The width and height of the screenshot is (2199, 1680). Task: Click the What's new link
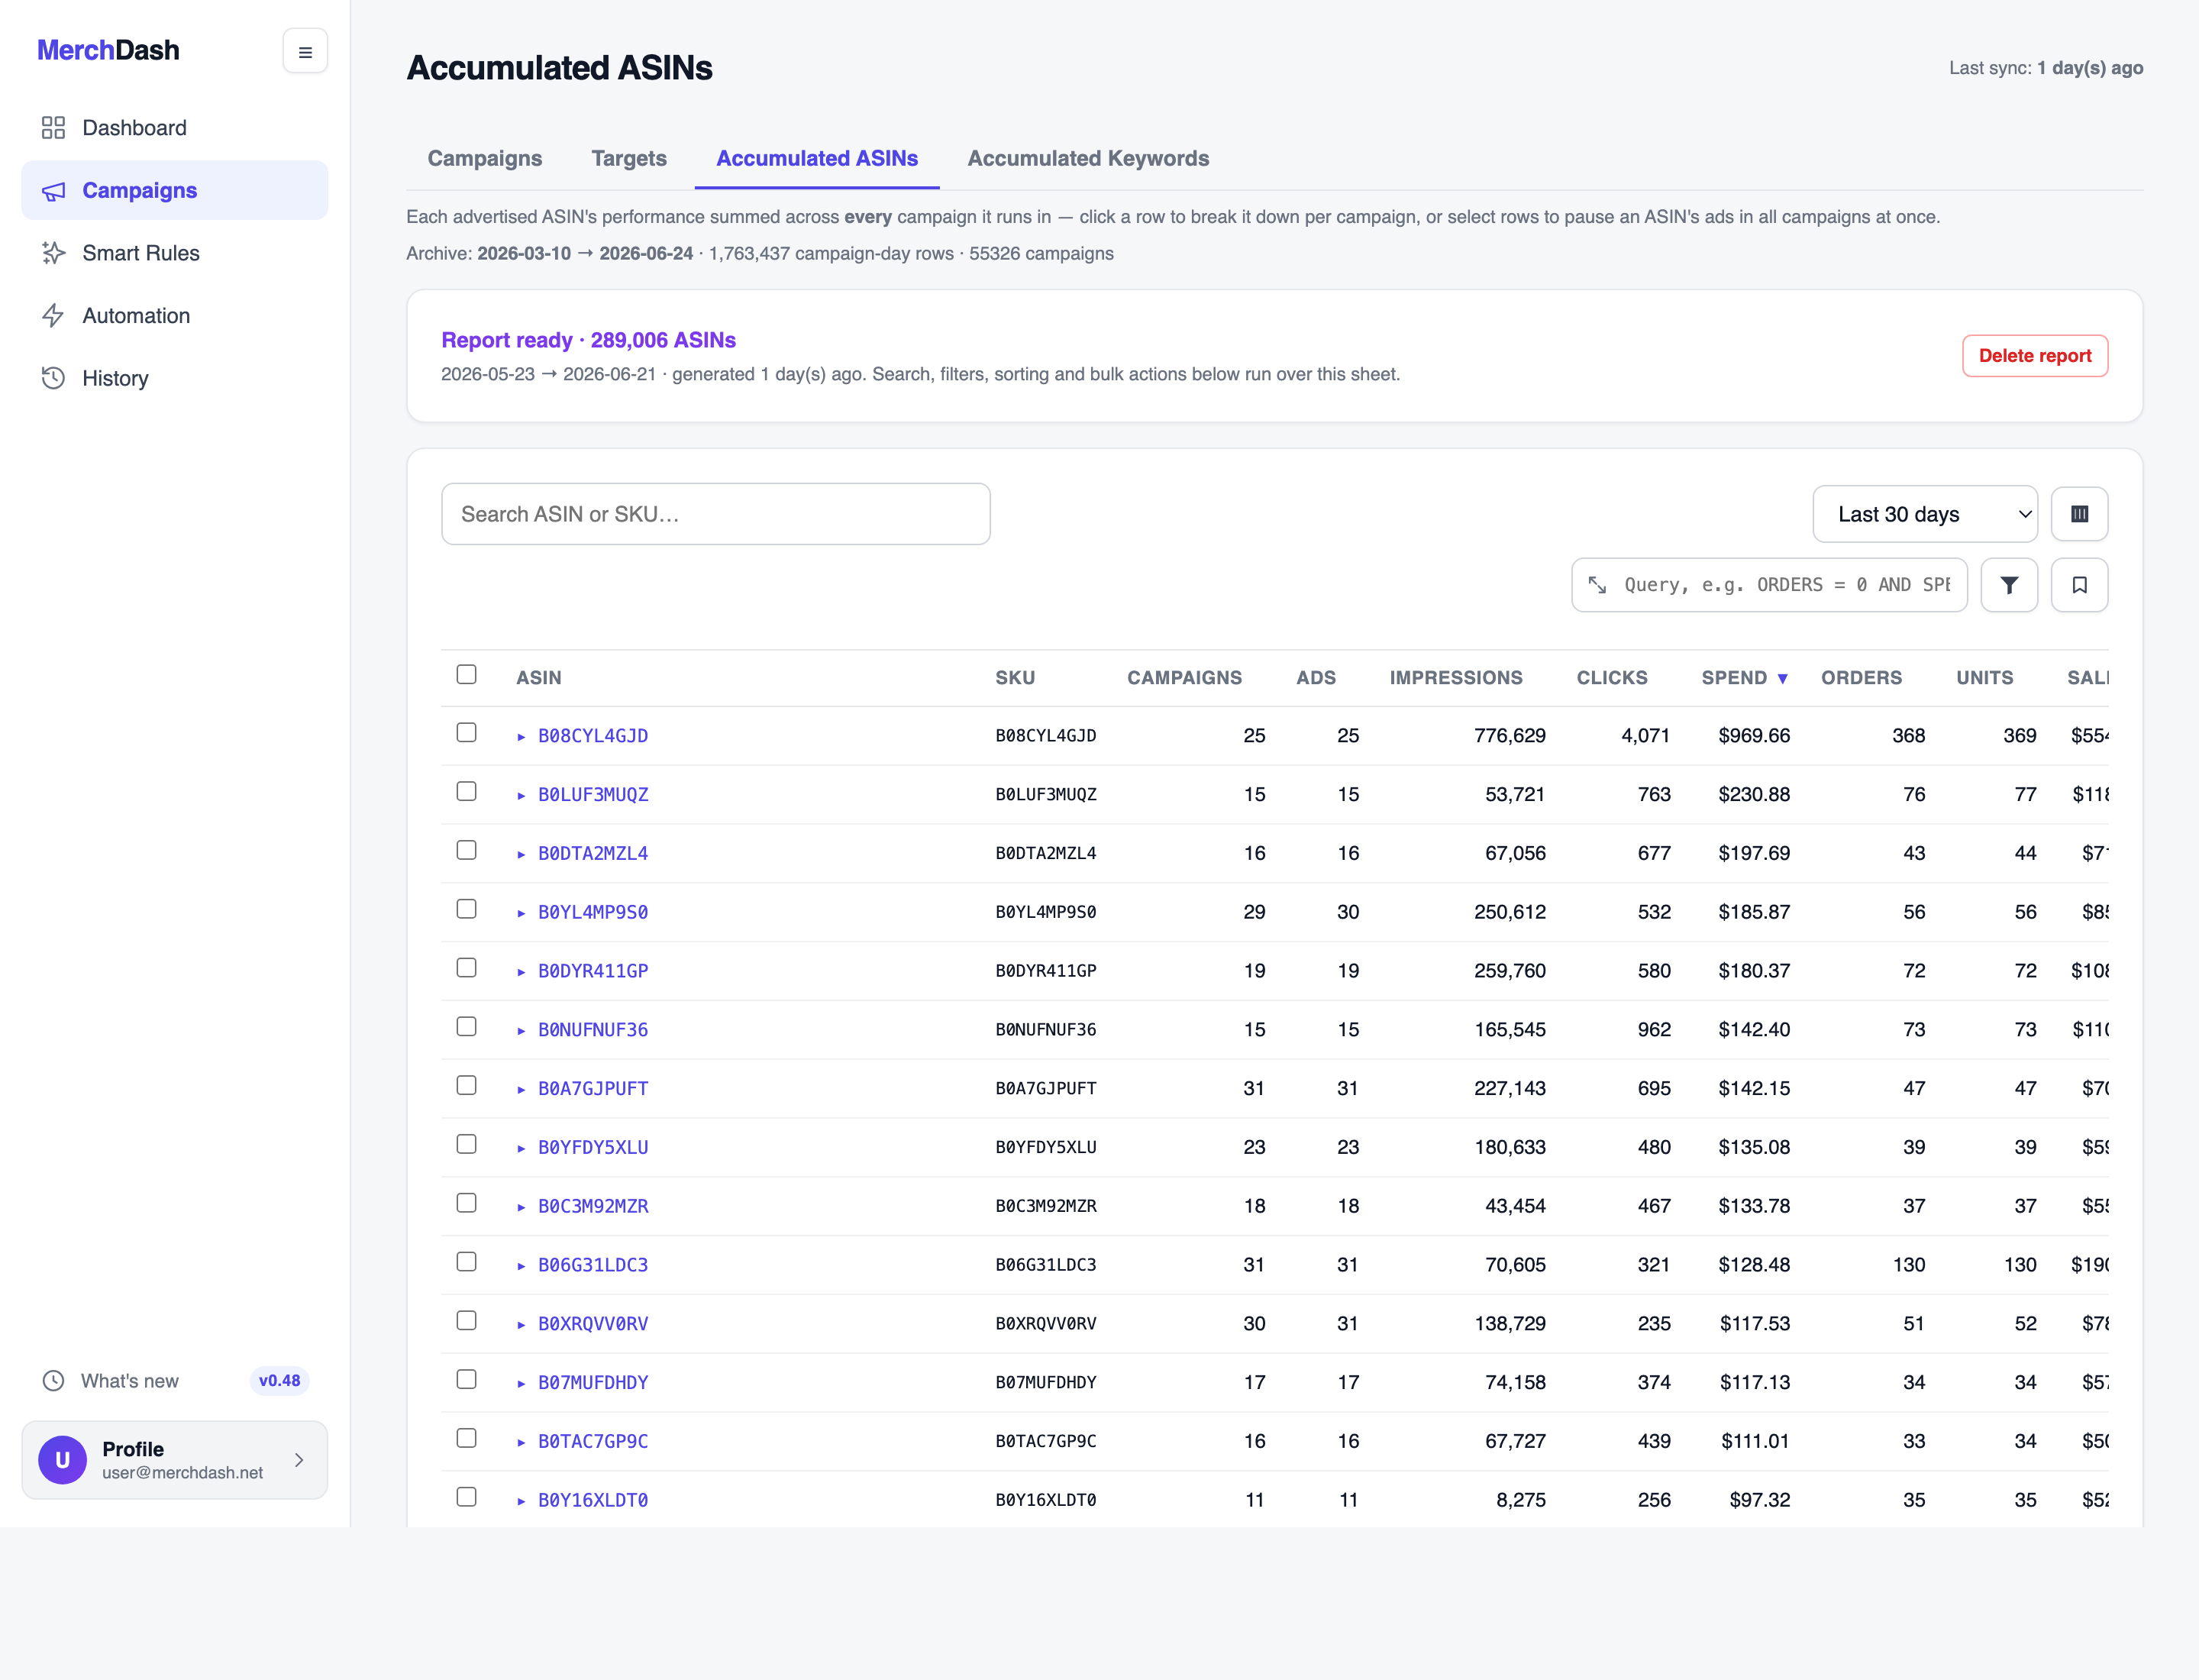pos(130,1381)
